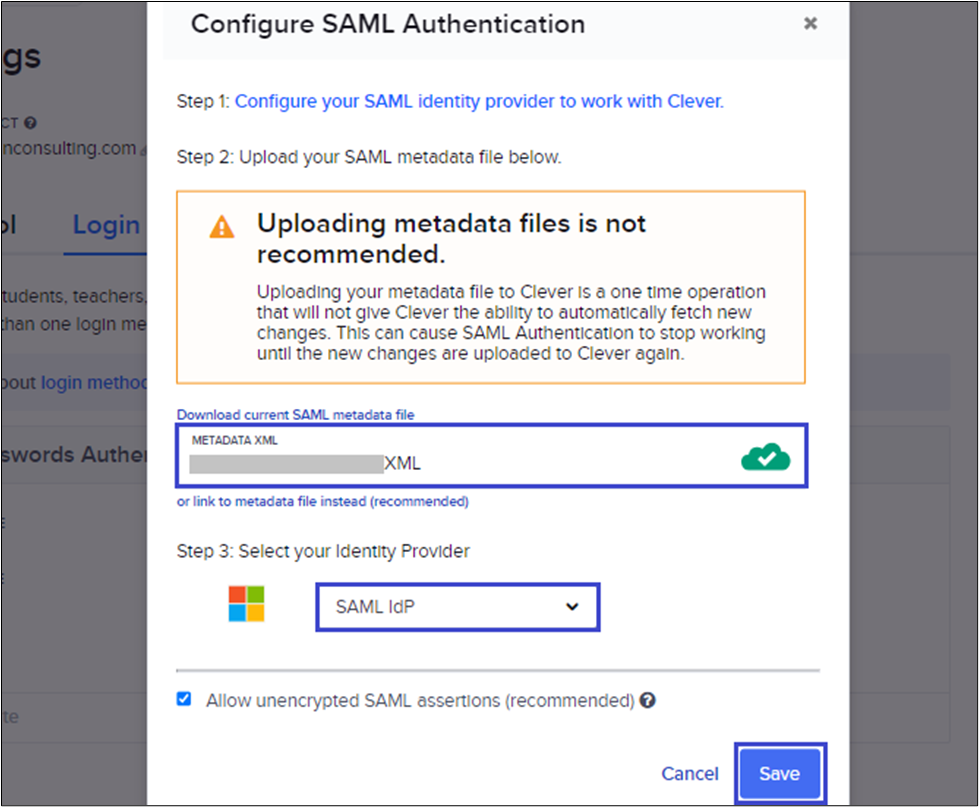979x807 pixels.
Task: Open Configure your SAML identity provider link
Action: tap(479, 101)
